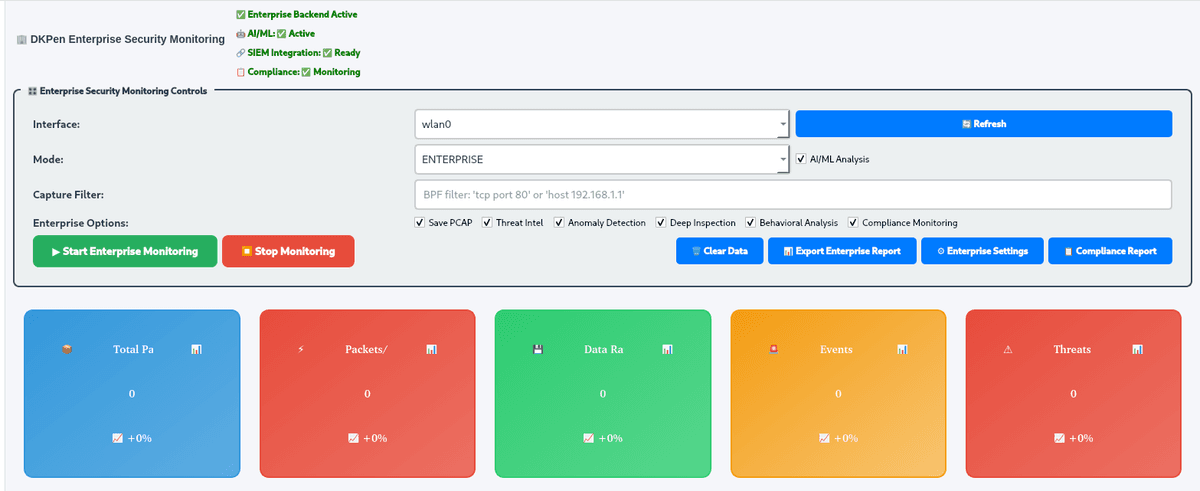Click the package icon on Total Packets card
The width and height of the screenshot is (1200, 491).
click(x=67, y=350)
